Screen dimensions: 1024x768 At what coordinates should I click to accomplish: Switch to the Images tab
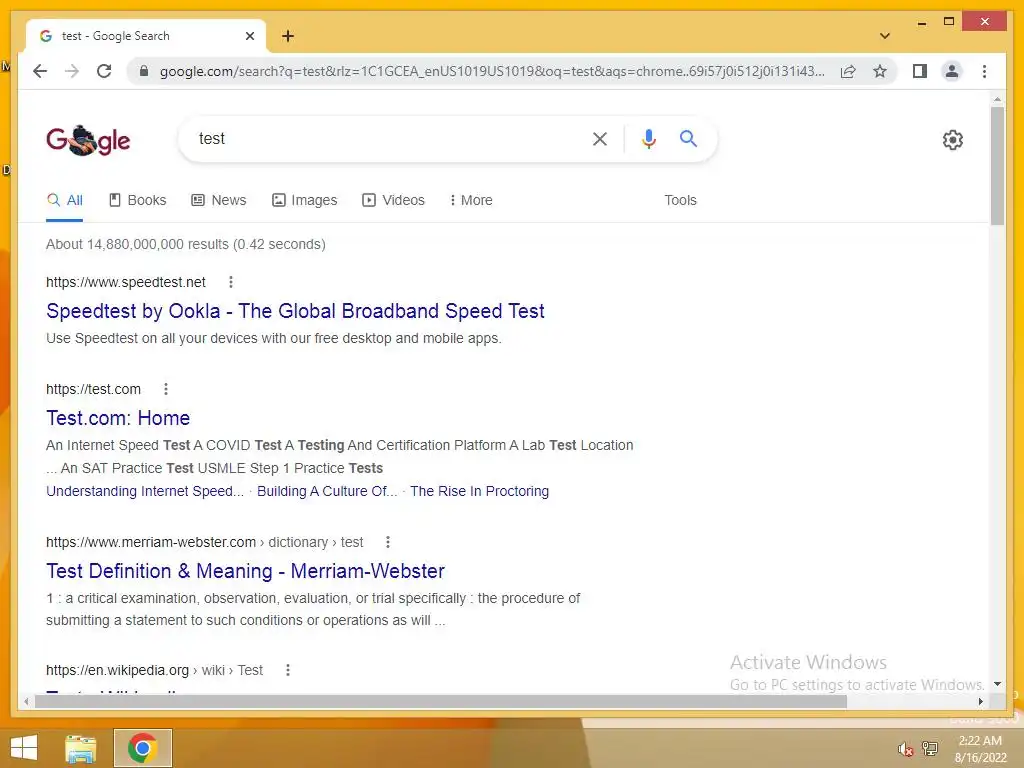[304, 200]
